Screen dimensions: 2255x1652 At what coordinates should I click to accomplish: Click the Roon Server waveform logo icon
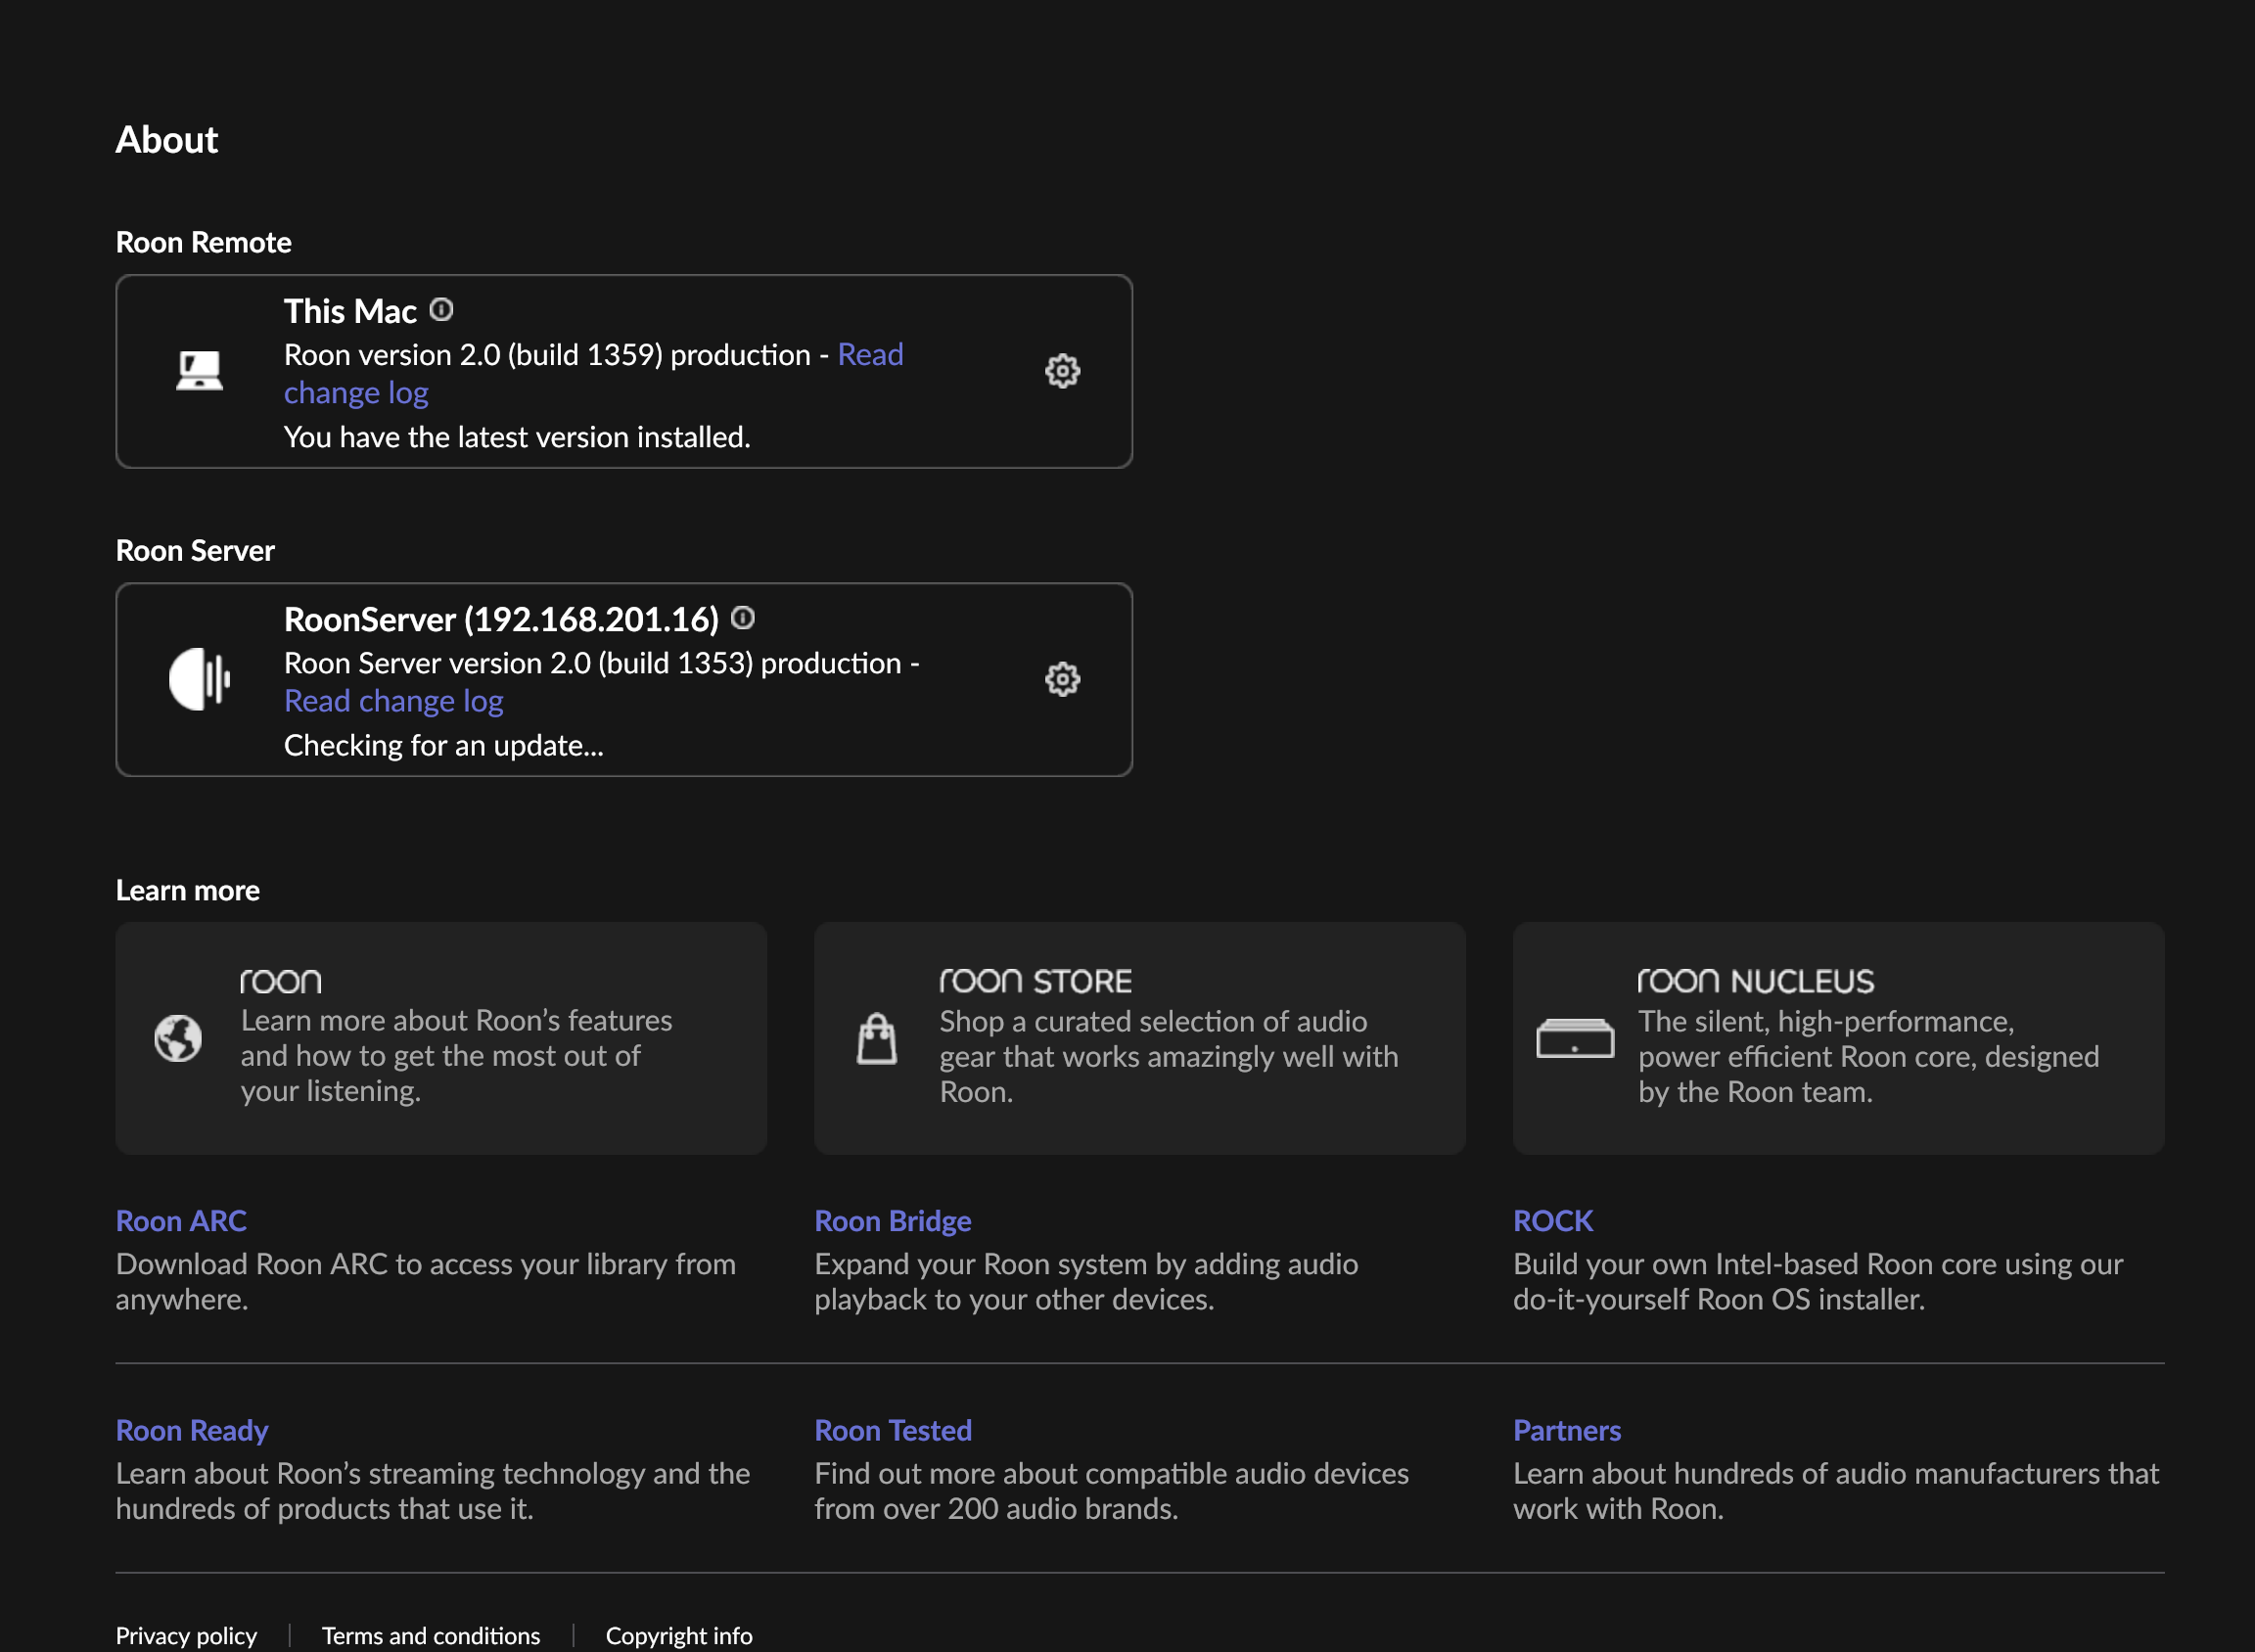click(199, 679)
